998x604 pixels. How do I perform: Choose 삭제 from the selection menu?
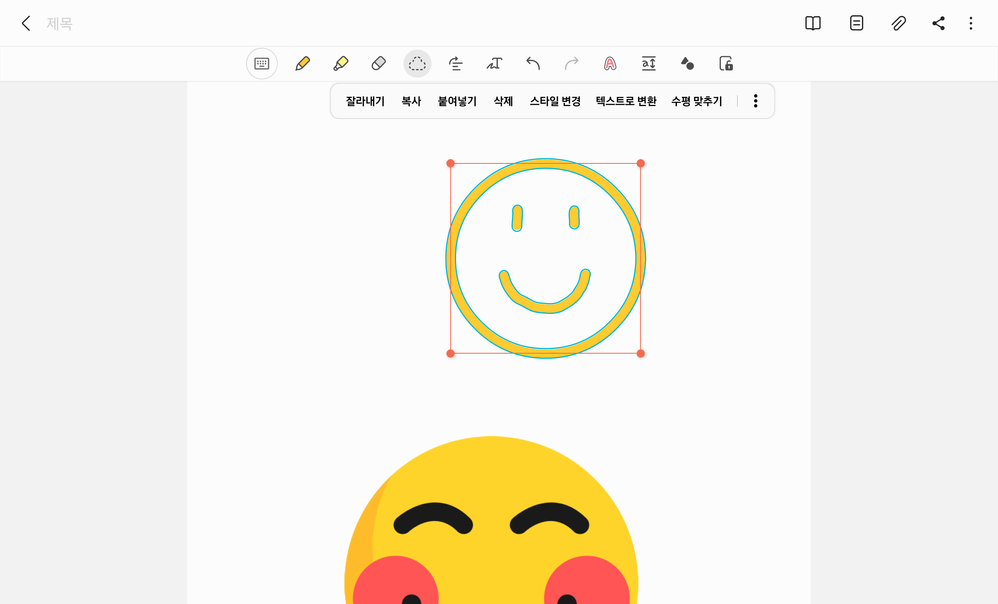pyautogui.click(x=503, y=101)
